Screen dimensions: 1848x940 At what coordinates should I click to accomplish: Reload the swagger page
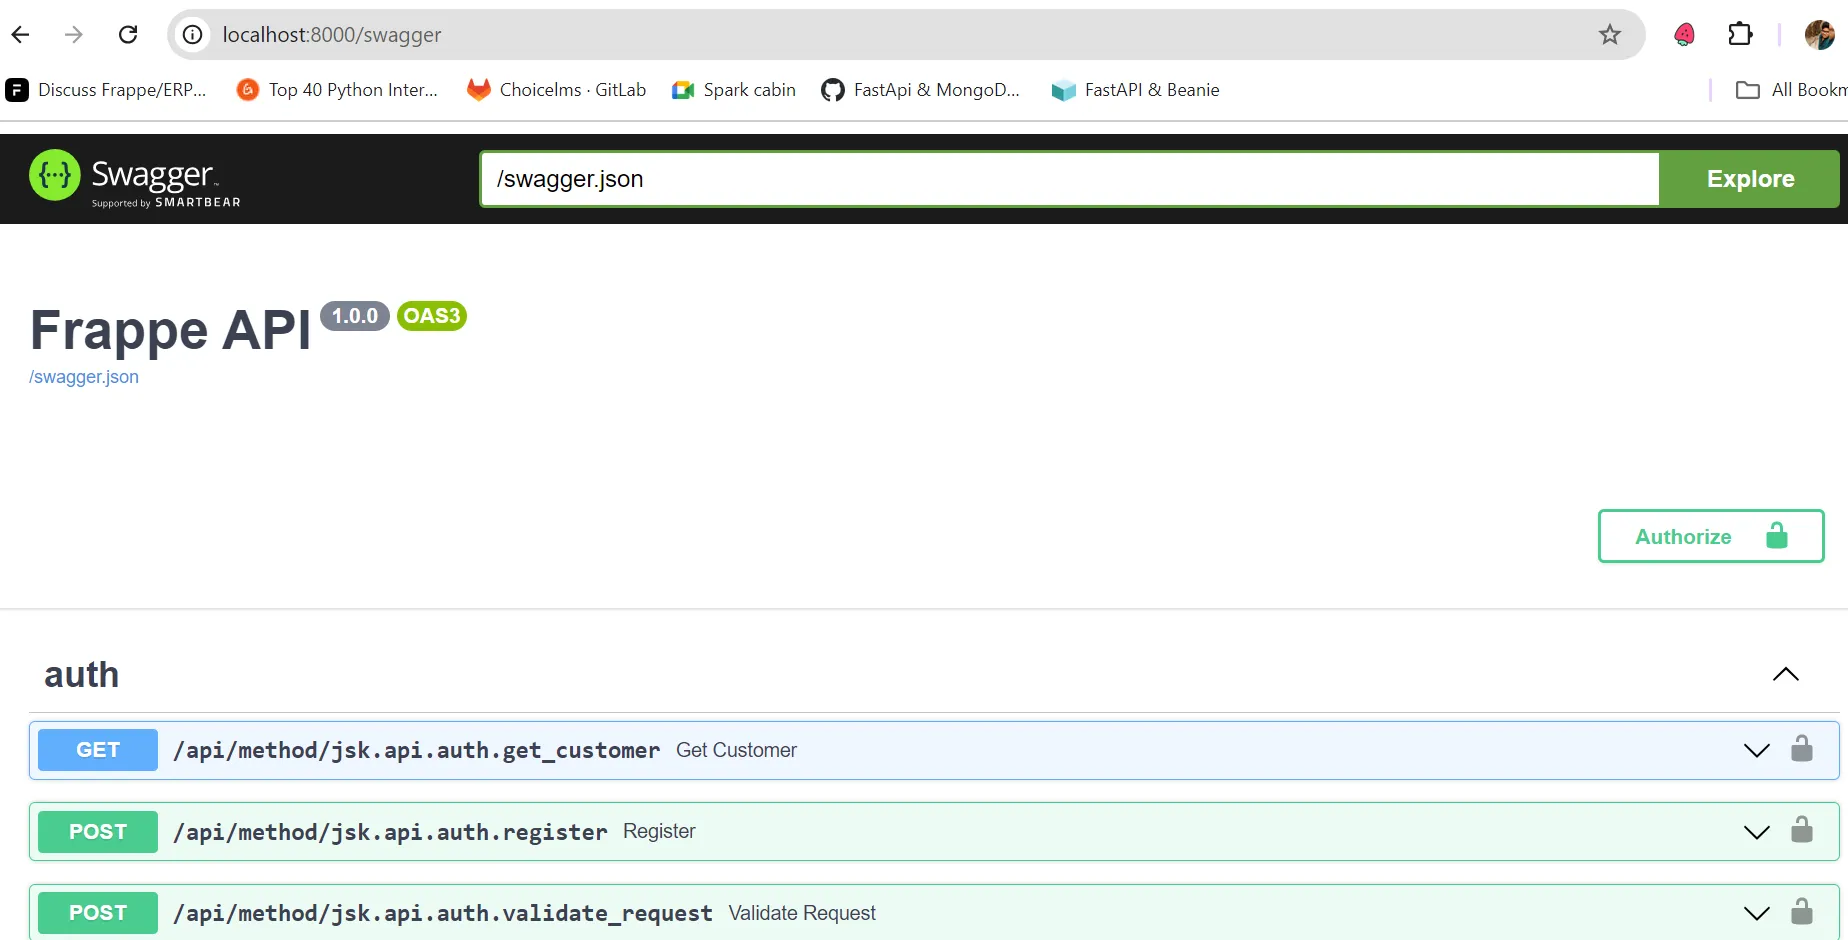[128, 35]
